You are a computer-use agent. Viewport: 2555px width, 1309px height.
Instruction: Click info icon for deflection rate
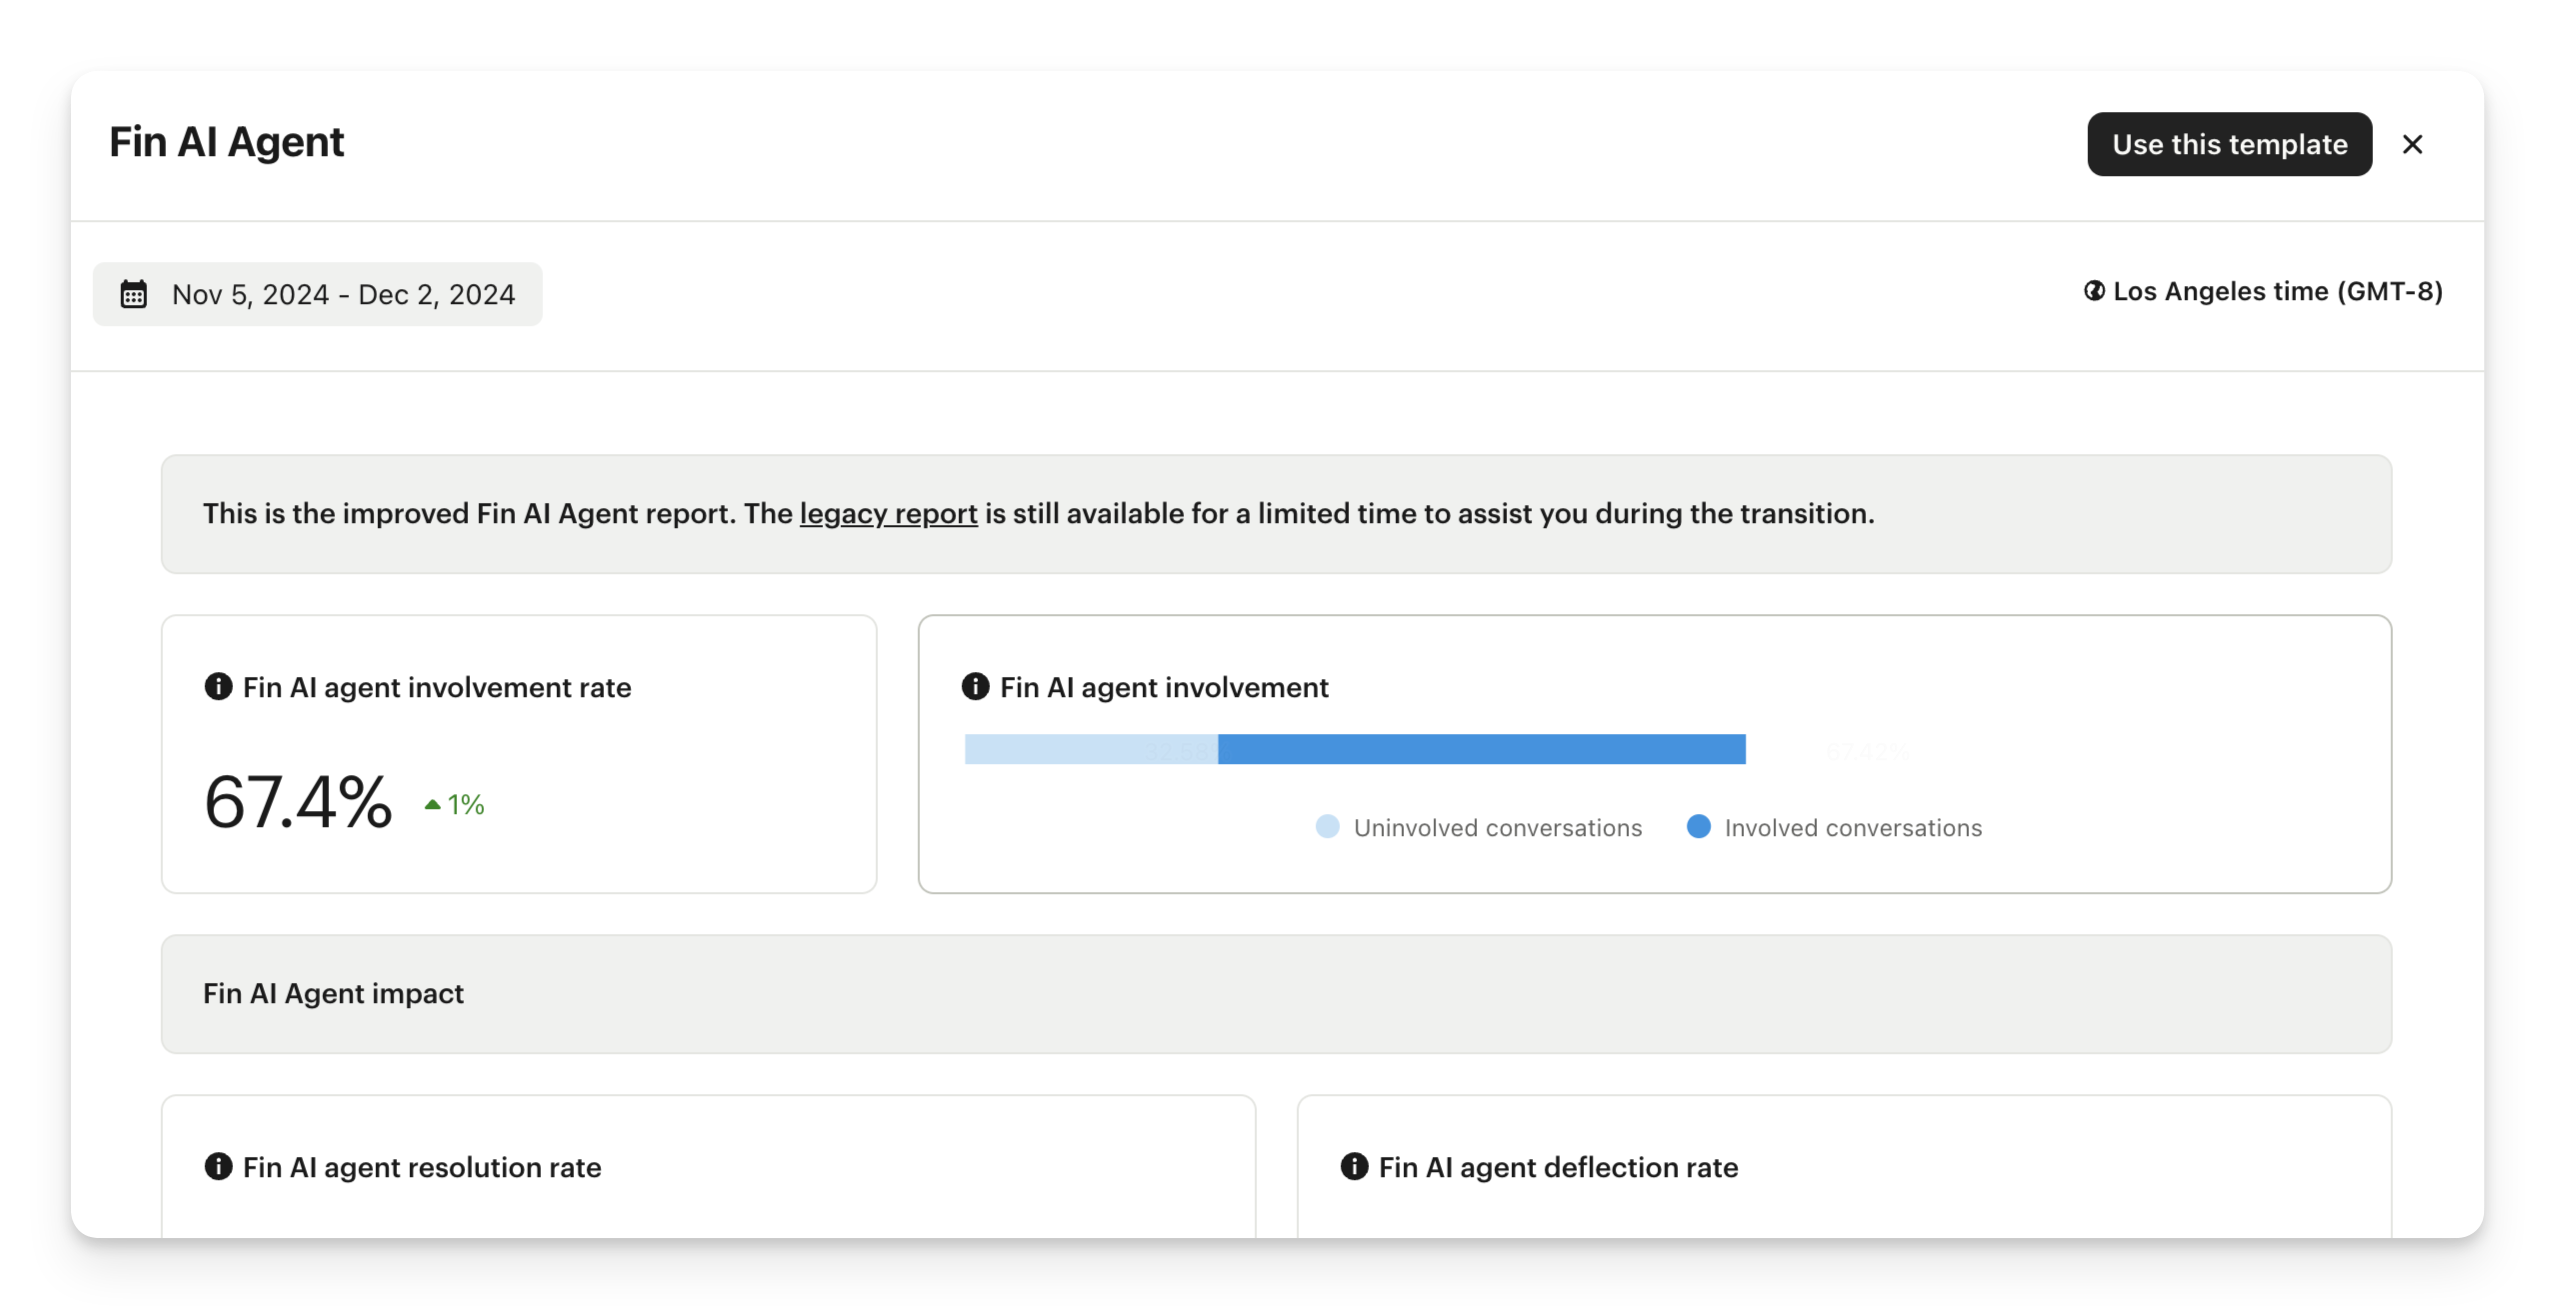coord(1354,1167)
